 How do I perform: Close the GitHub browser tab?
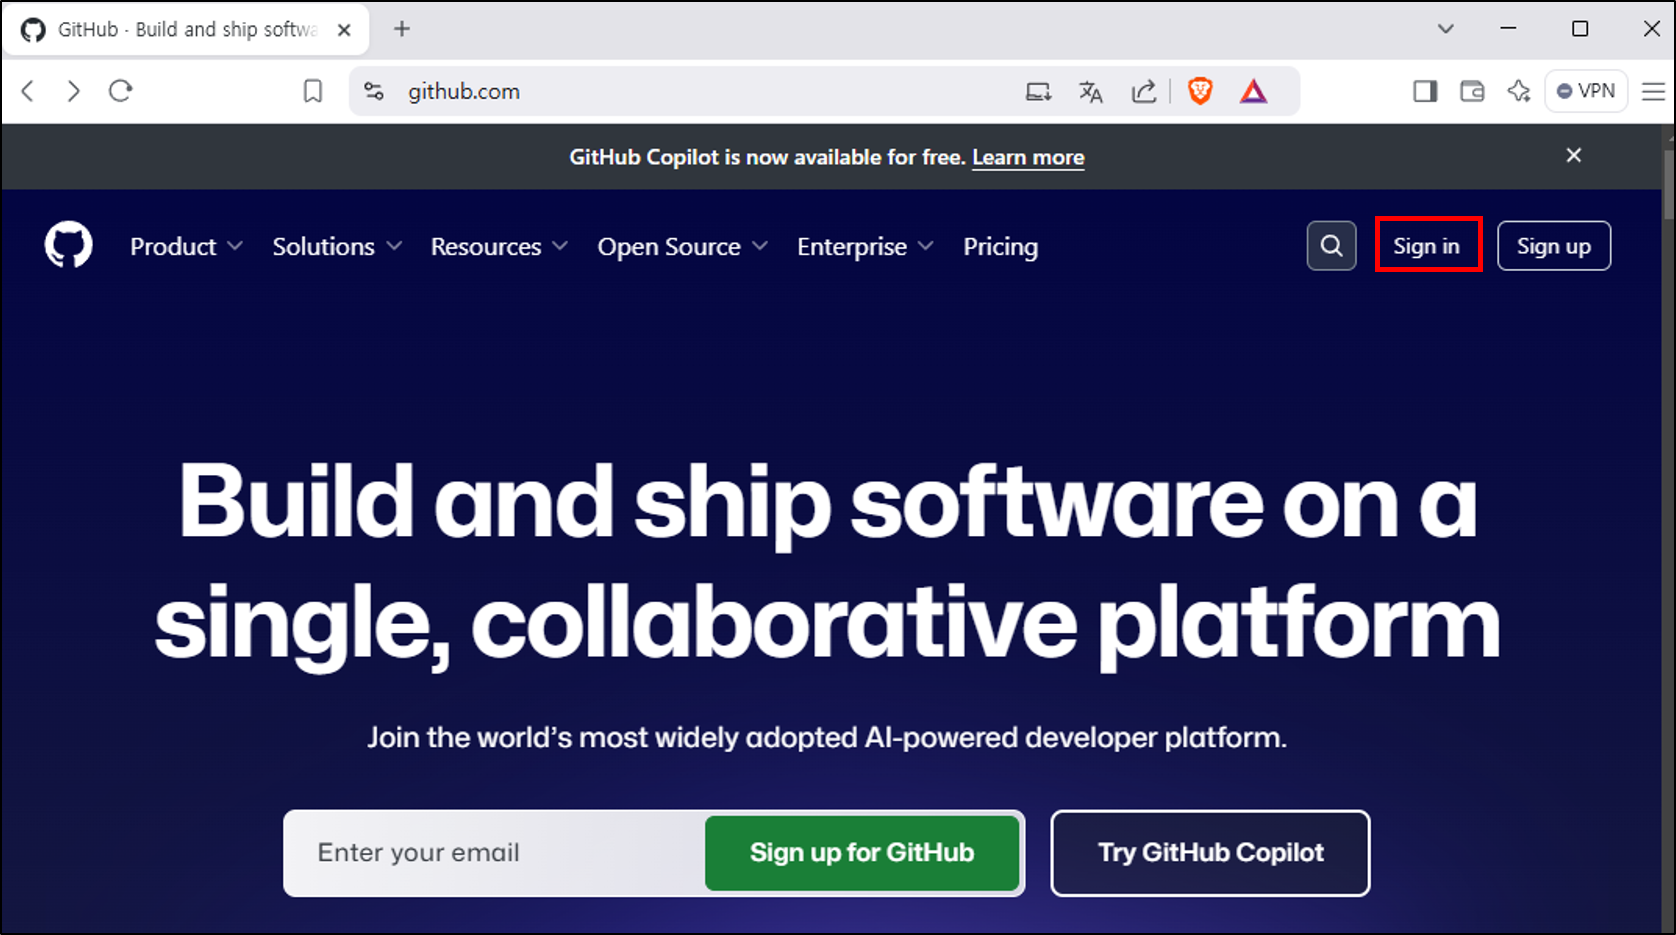[x=344, y=30]
